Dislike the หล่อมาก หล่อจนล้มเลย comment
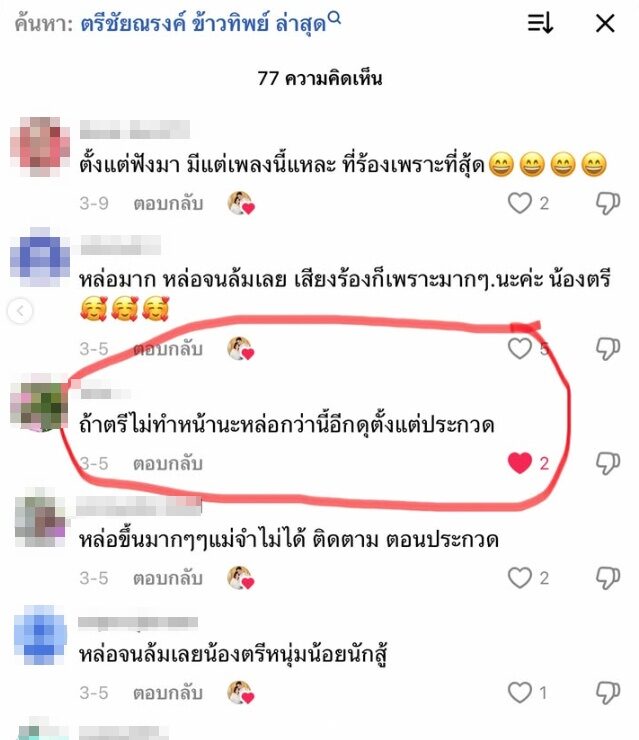 pos(608,349)
